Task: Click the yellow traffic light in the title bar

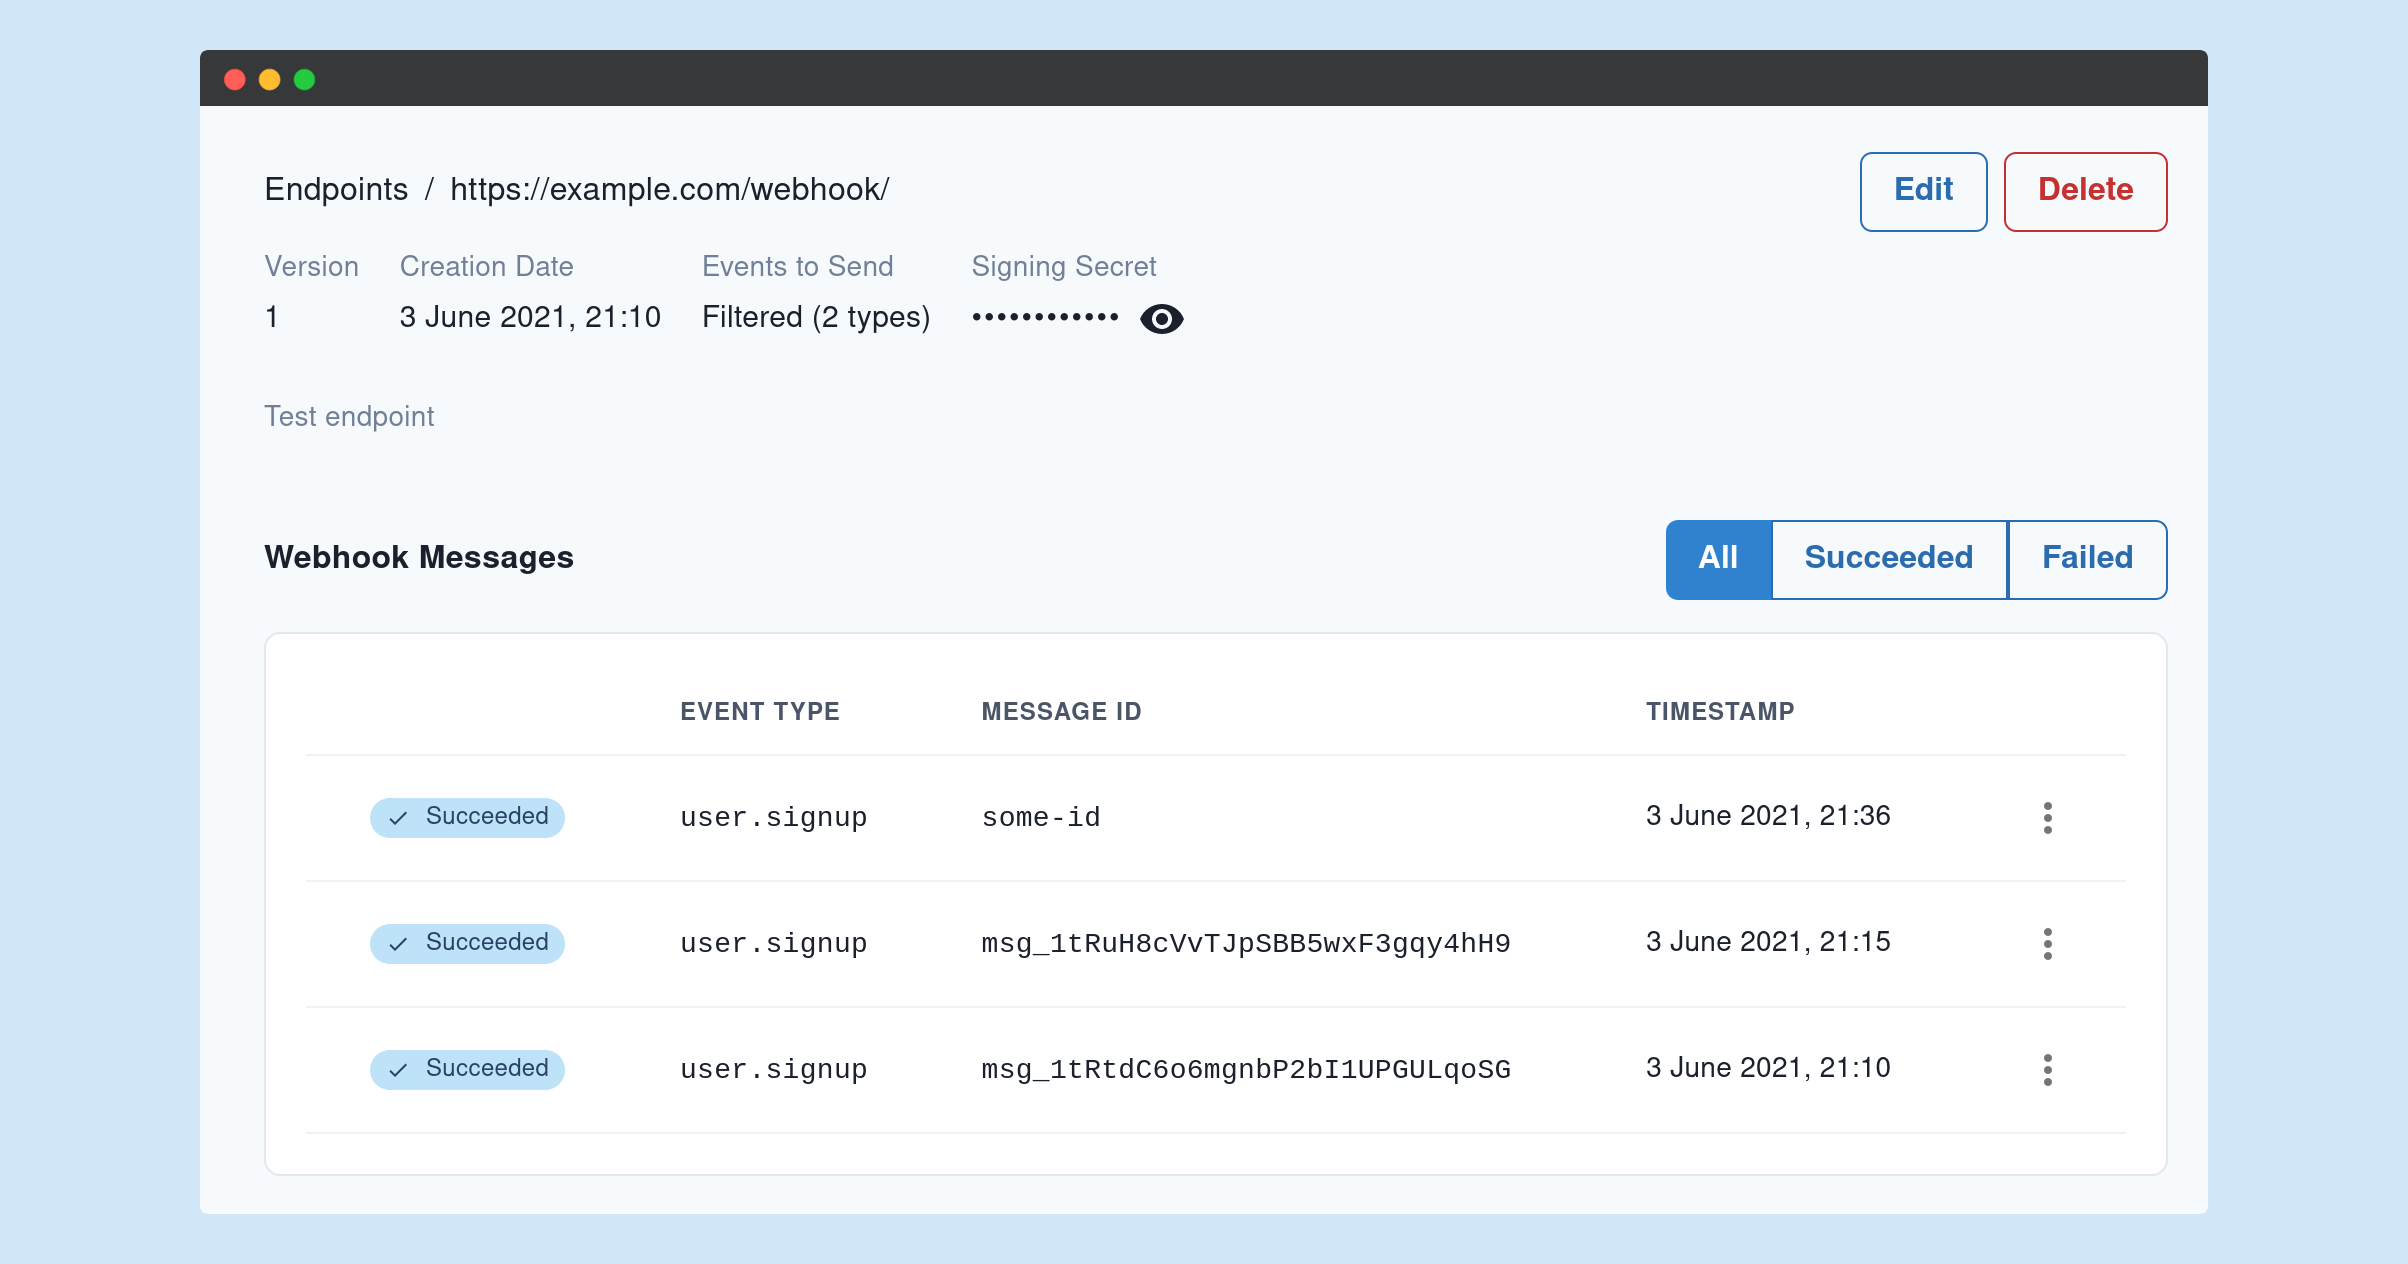Action: click(x=270, y=78)
